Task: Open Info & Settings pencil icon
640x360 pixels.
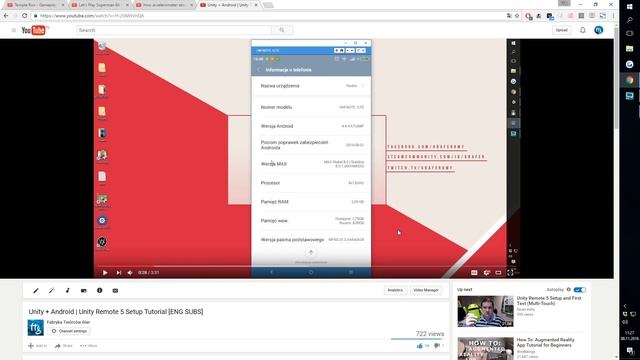Action: (x=36, y=291)
